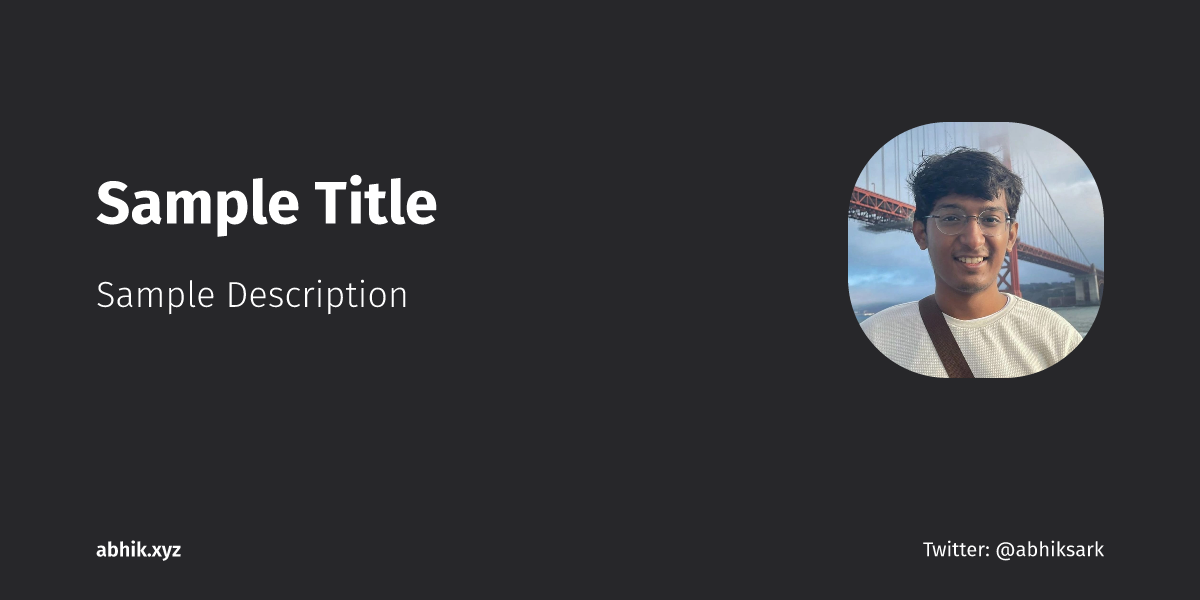This screenshot has width=1200, height=600.
Task: Click the concrete bridge pier in the photo
Action: pyautogui.click(x=1087, y=286)
